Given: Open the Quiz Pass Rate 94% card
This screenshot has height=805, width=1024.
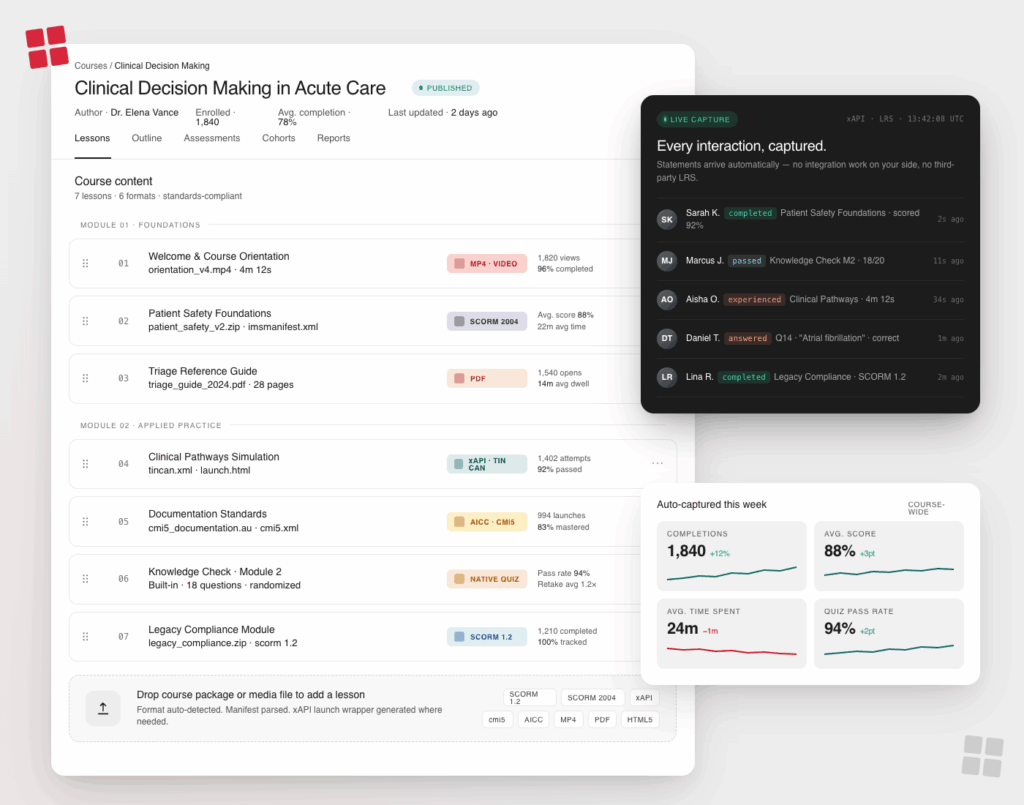Looking at the screenshot, I should click(889, 633).
